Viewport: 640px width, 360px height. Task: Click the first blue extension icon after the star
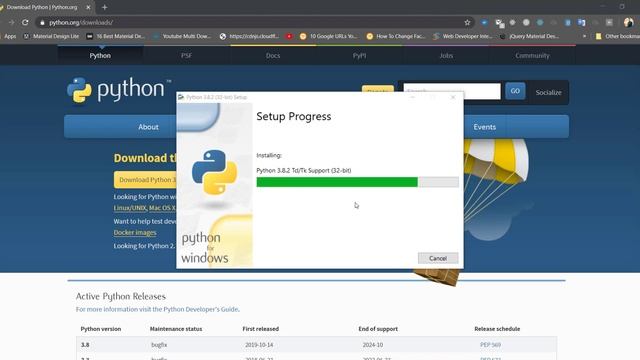point(484,22)
